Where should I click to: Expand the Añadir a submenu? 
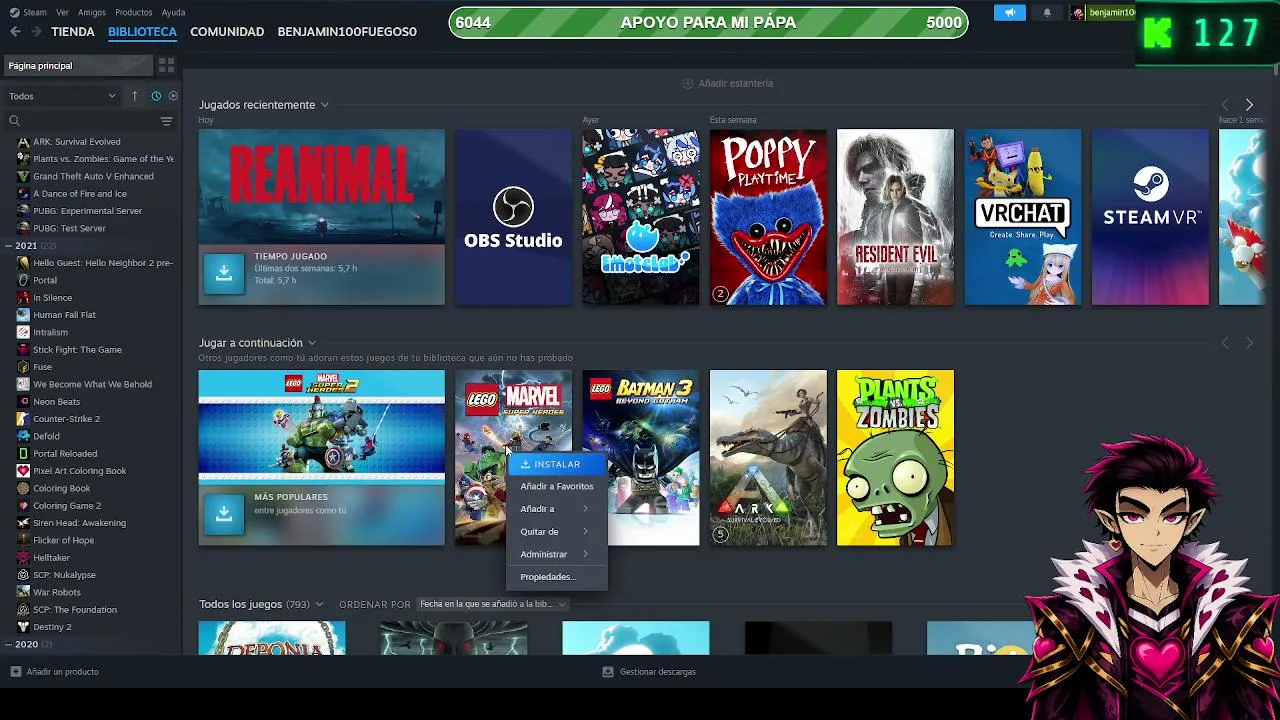557,509
